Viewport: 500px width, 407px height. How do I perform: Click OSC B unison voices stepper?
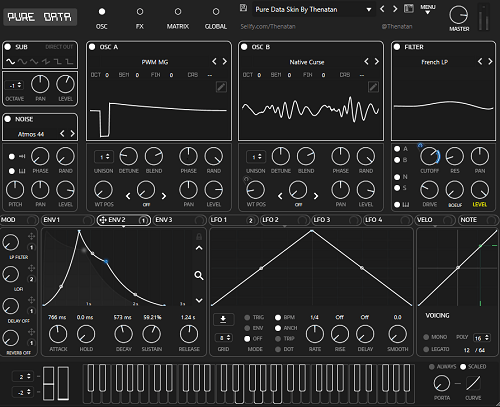(x=256, y=157)
